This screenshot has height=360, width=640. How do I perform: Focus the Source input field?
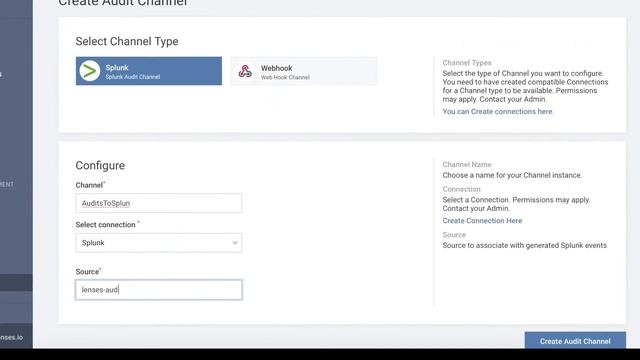(159, 289)
